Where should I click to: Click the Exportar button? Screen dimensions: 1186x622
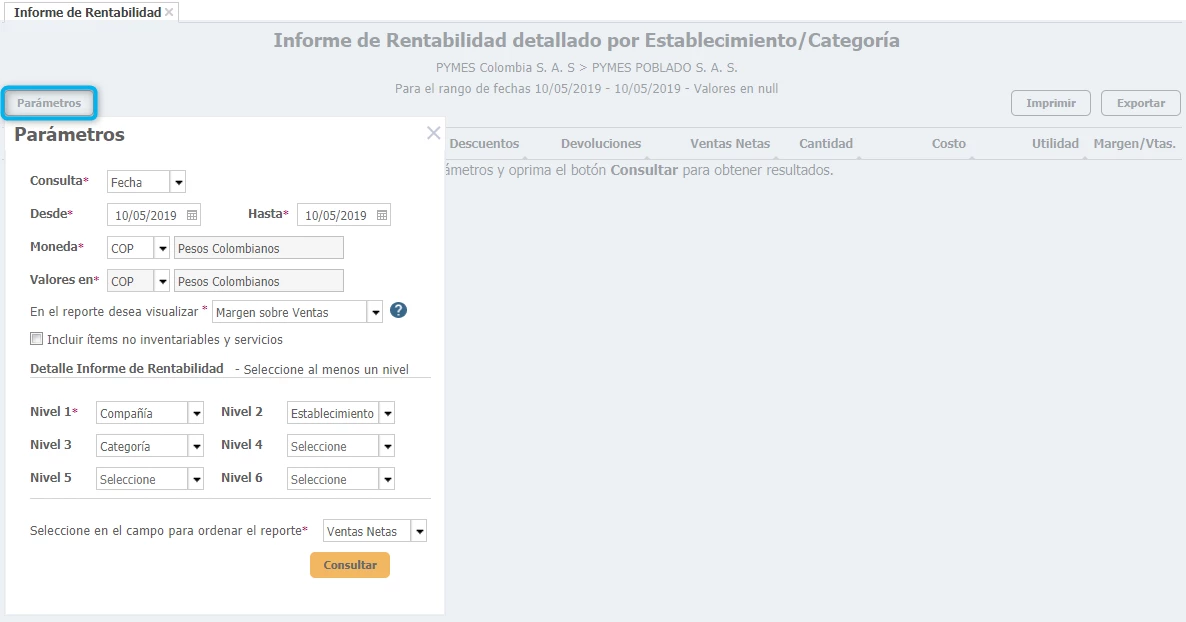point(1140,103)
